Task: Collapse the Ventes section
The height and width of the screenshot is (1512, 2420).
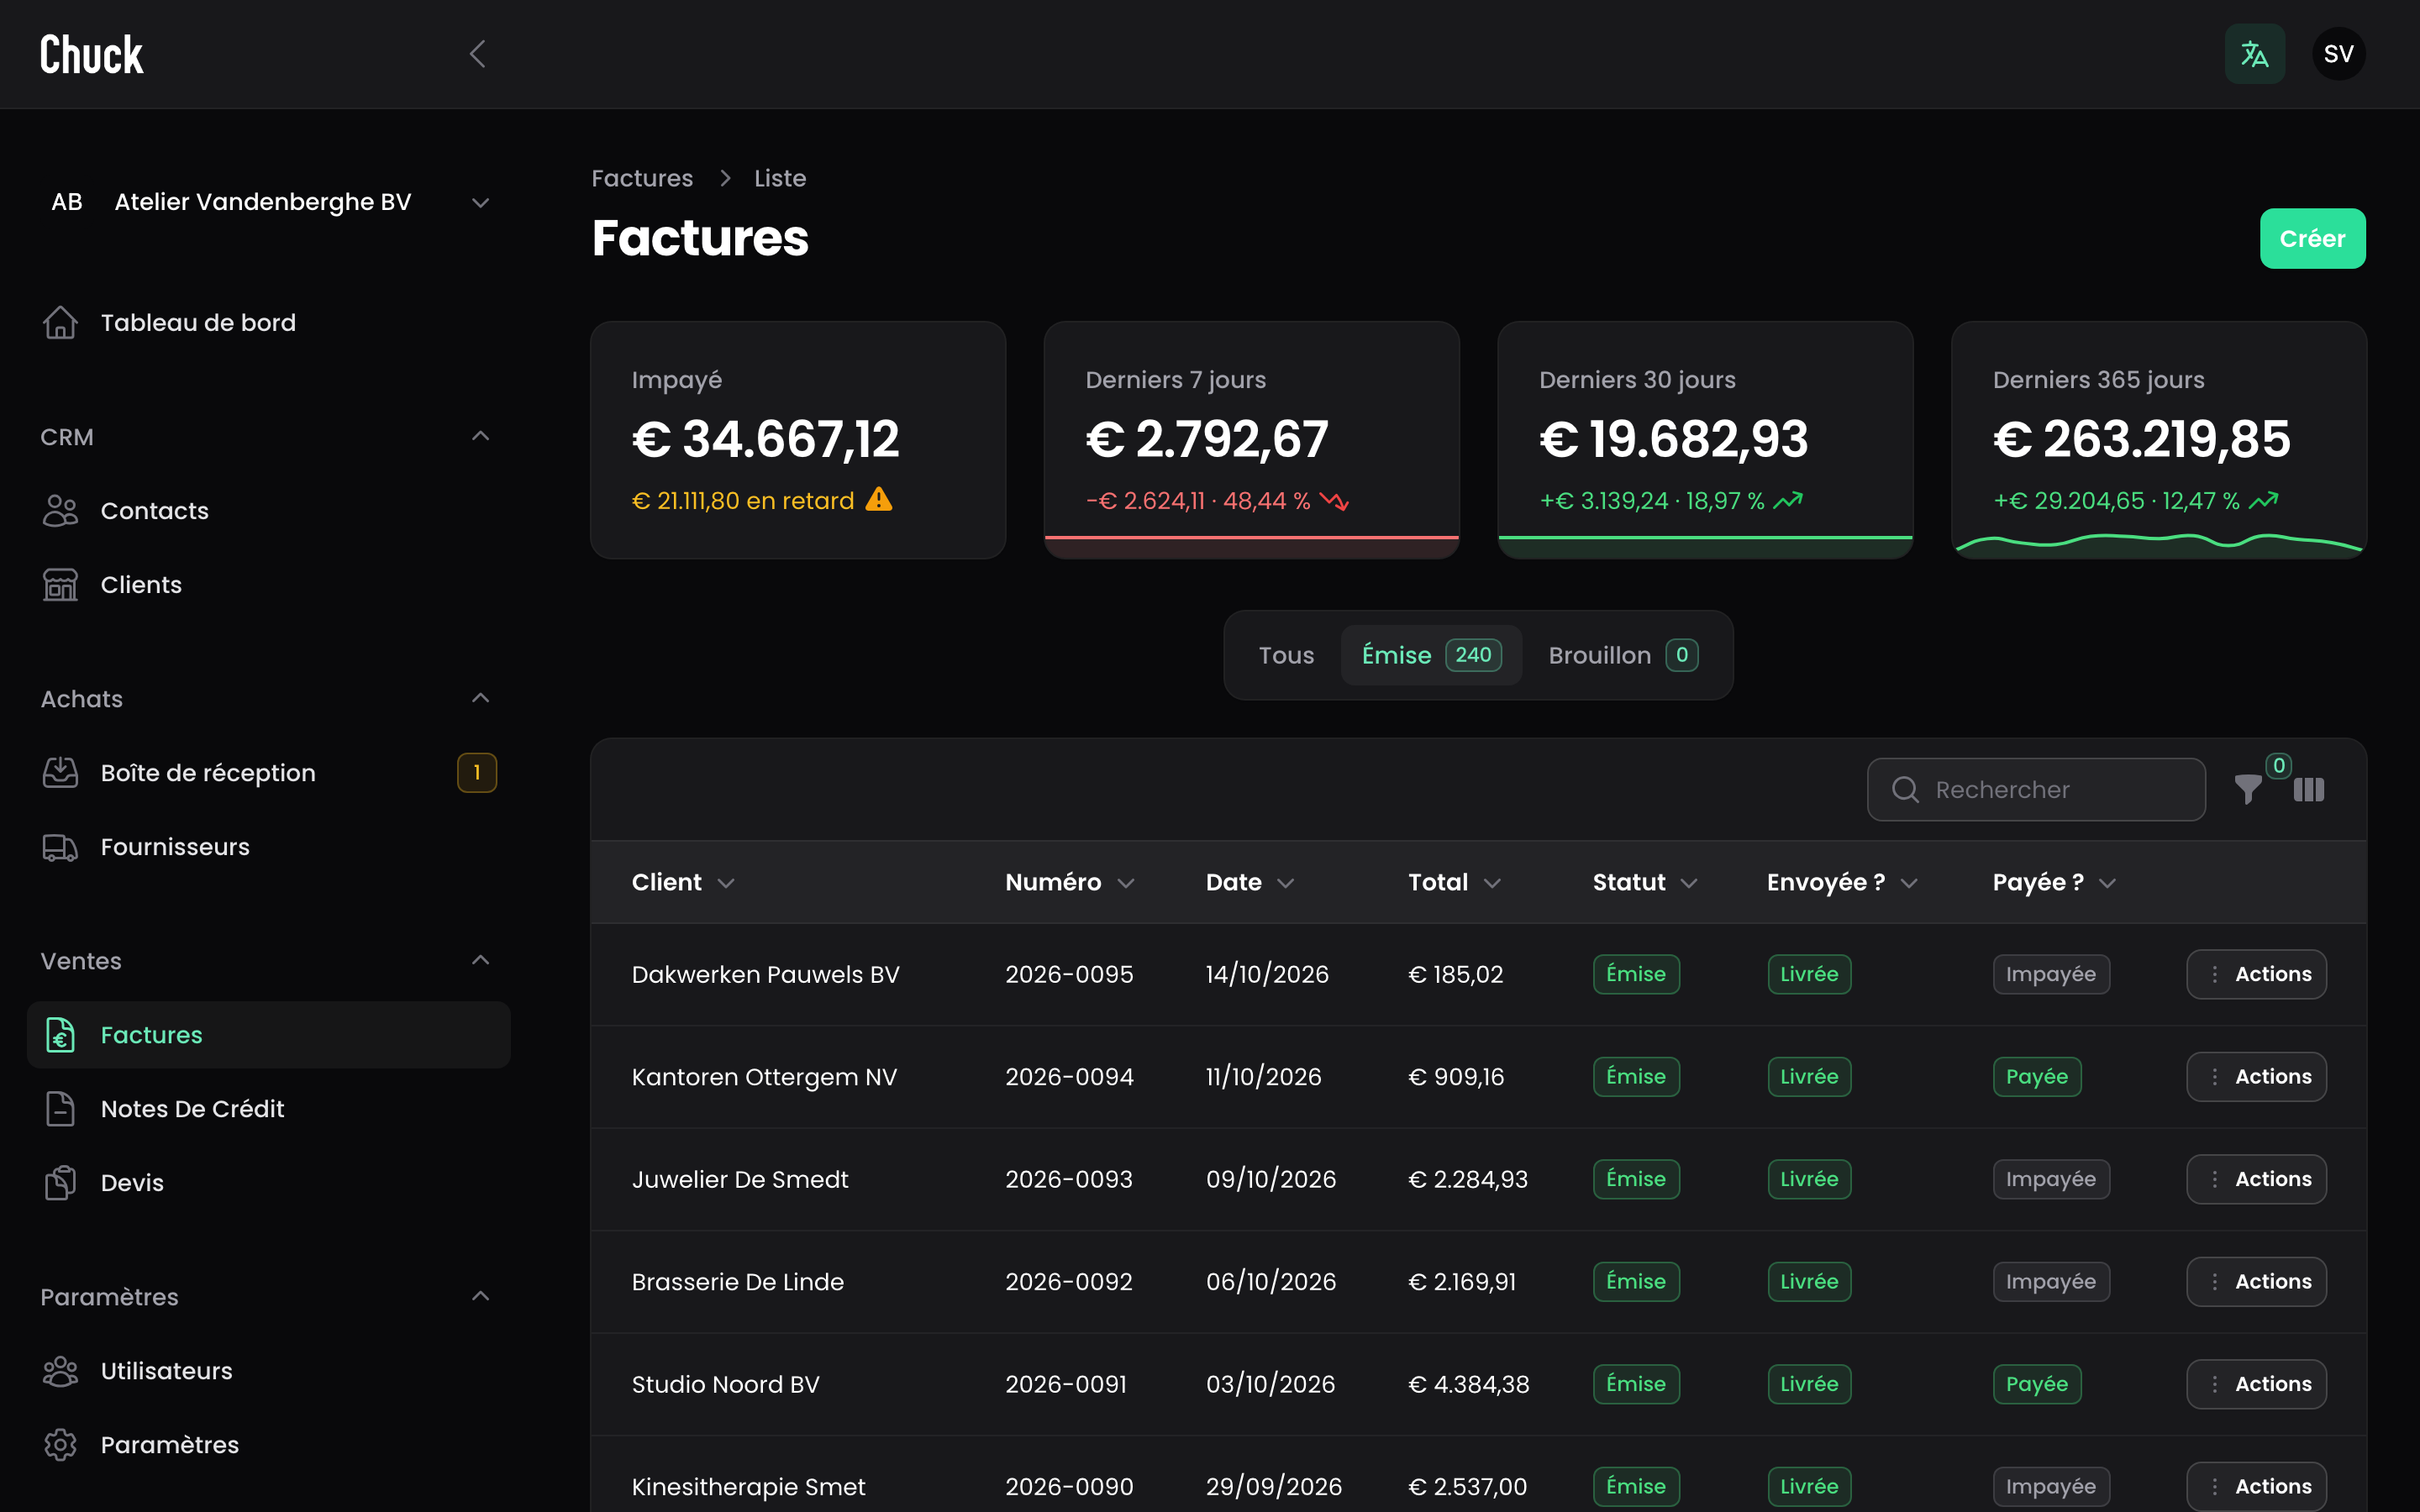Action: [480, 960]
